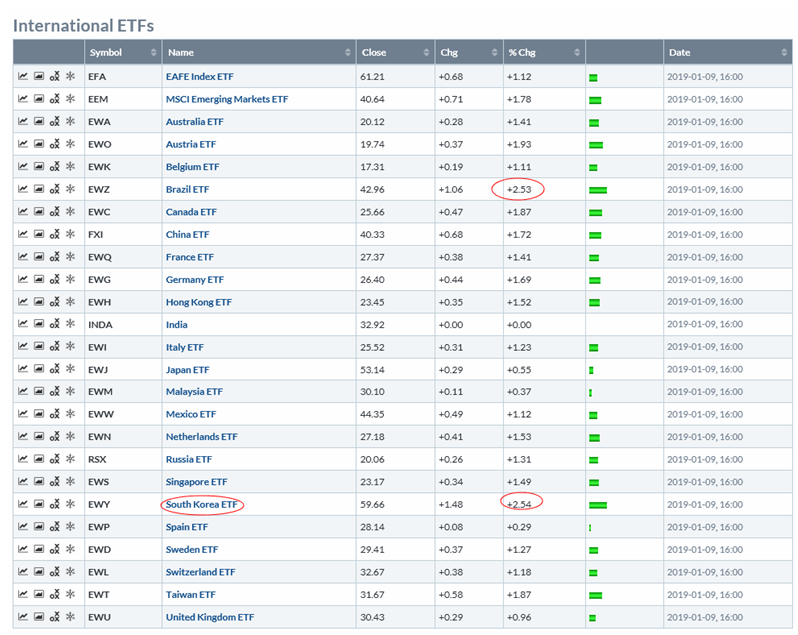Click the Seasonality asterisk icon for FXI
The width and height of the screenshot is (798, 635).
click(x=70, y=234)
